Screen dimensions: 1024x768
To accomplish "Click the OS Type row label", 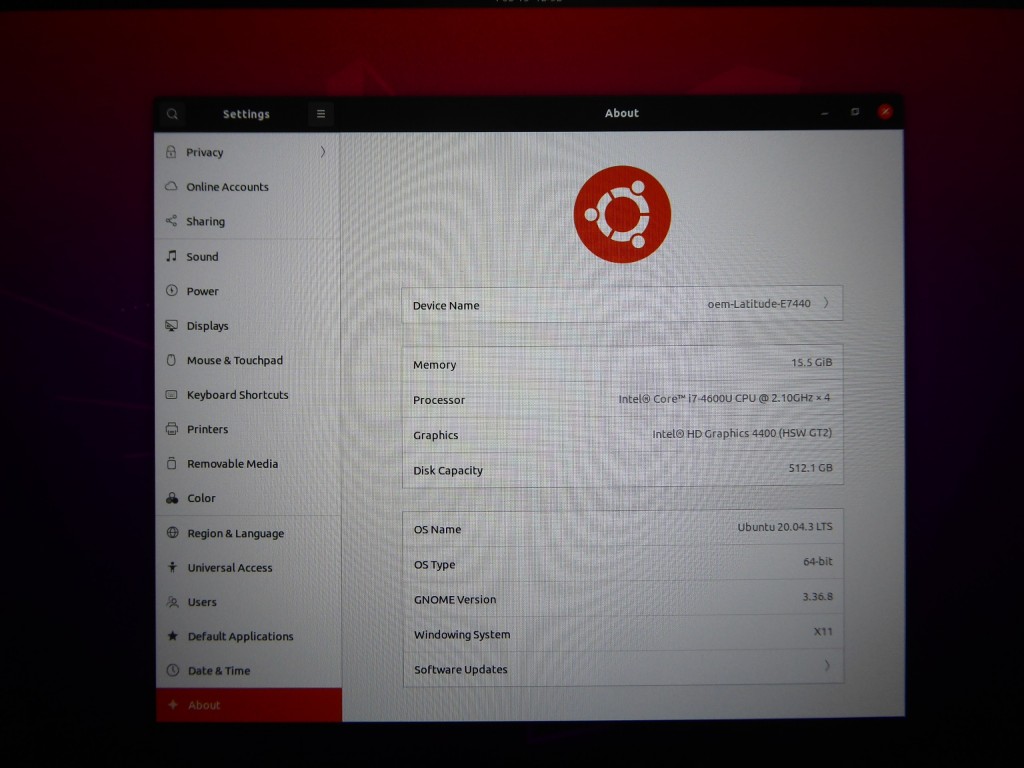I will click(435, 565).
